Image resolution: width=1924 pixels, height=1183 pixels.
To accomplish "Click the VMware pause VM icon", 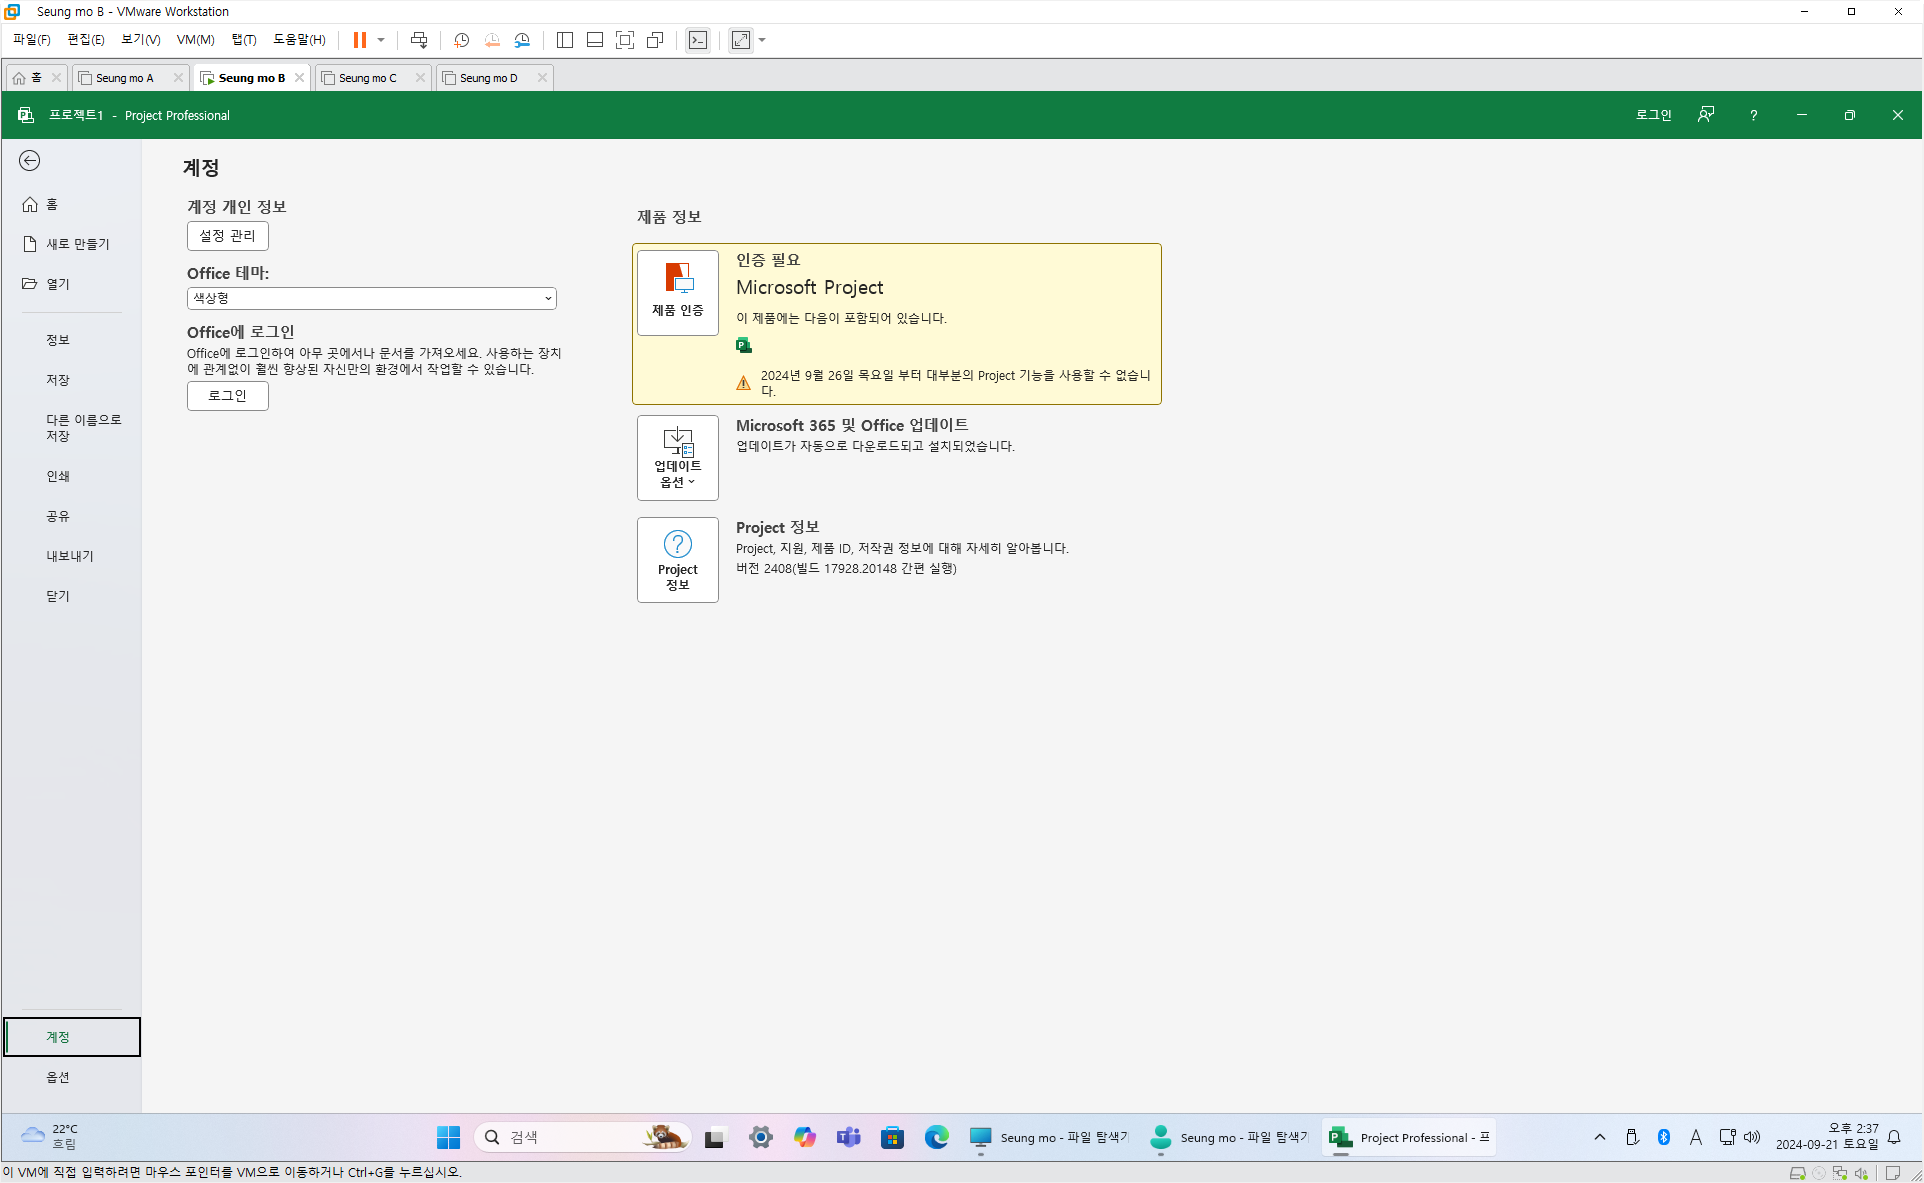I will click(359, 40).
